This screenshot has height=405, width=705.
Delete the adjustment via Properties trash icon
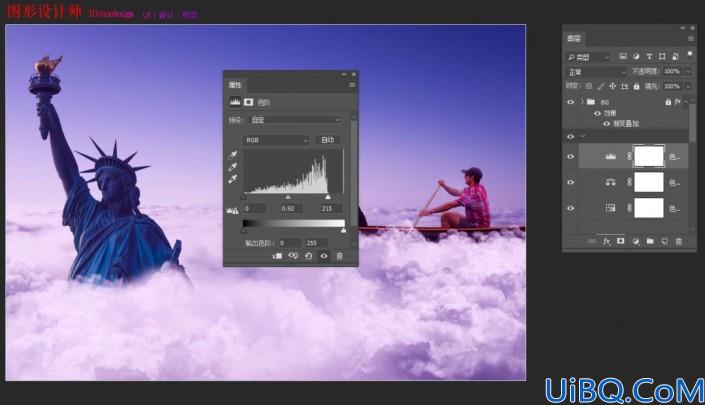[x=339, y=256]
